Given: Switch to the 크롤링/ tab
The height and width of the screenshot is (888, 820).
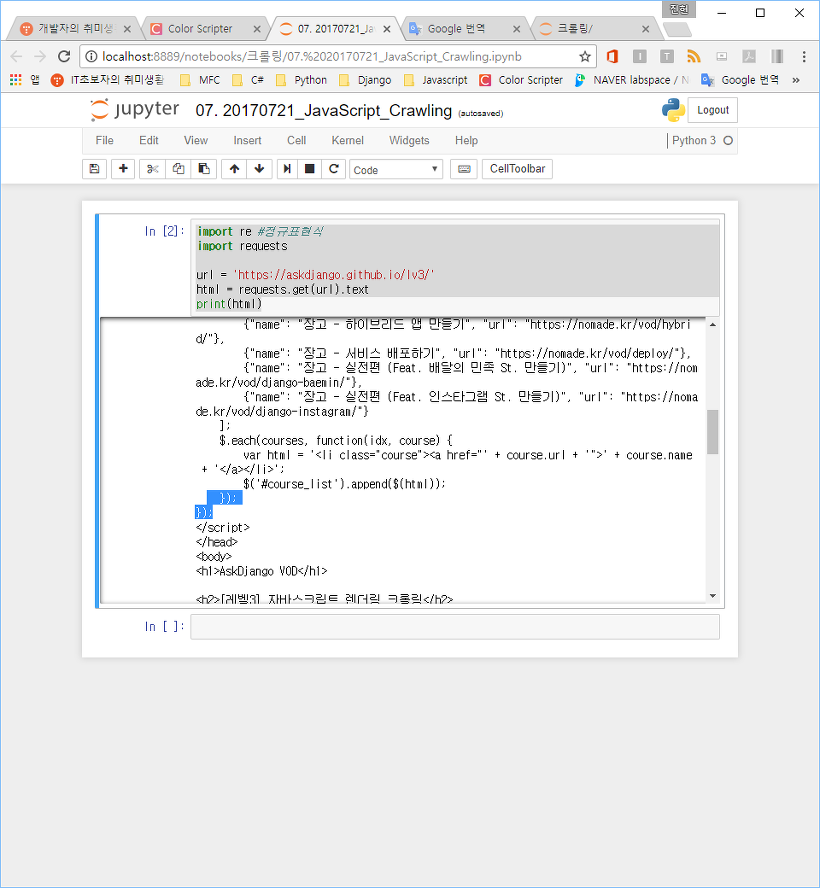Looking at the screenshot, I should 575,28.
